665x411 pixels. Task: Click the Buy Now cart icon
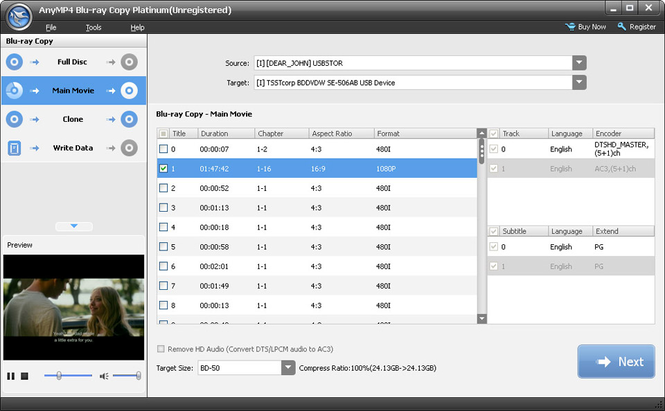tap(570, 27)
